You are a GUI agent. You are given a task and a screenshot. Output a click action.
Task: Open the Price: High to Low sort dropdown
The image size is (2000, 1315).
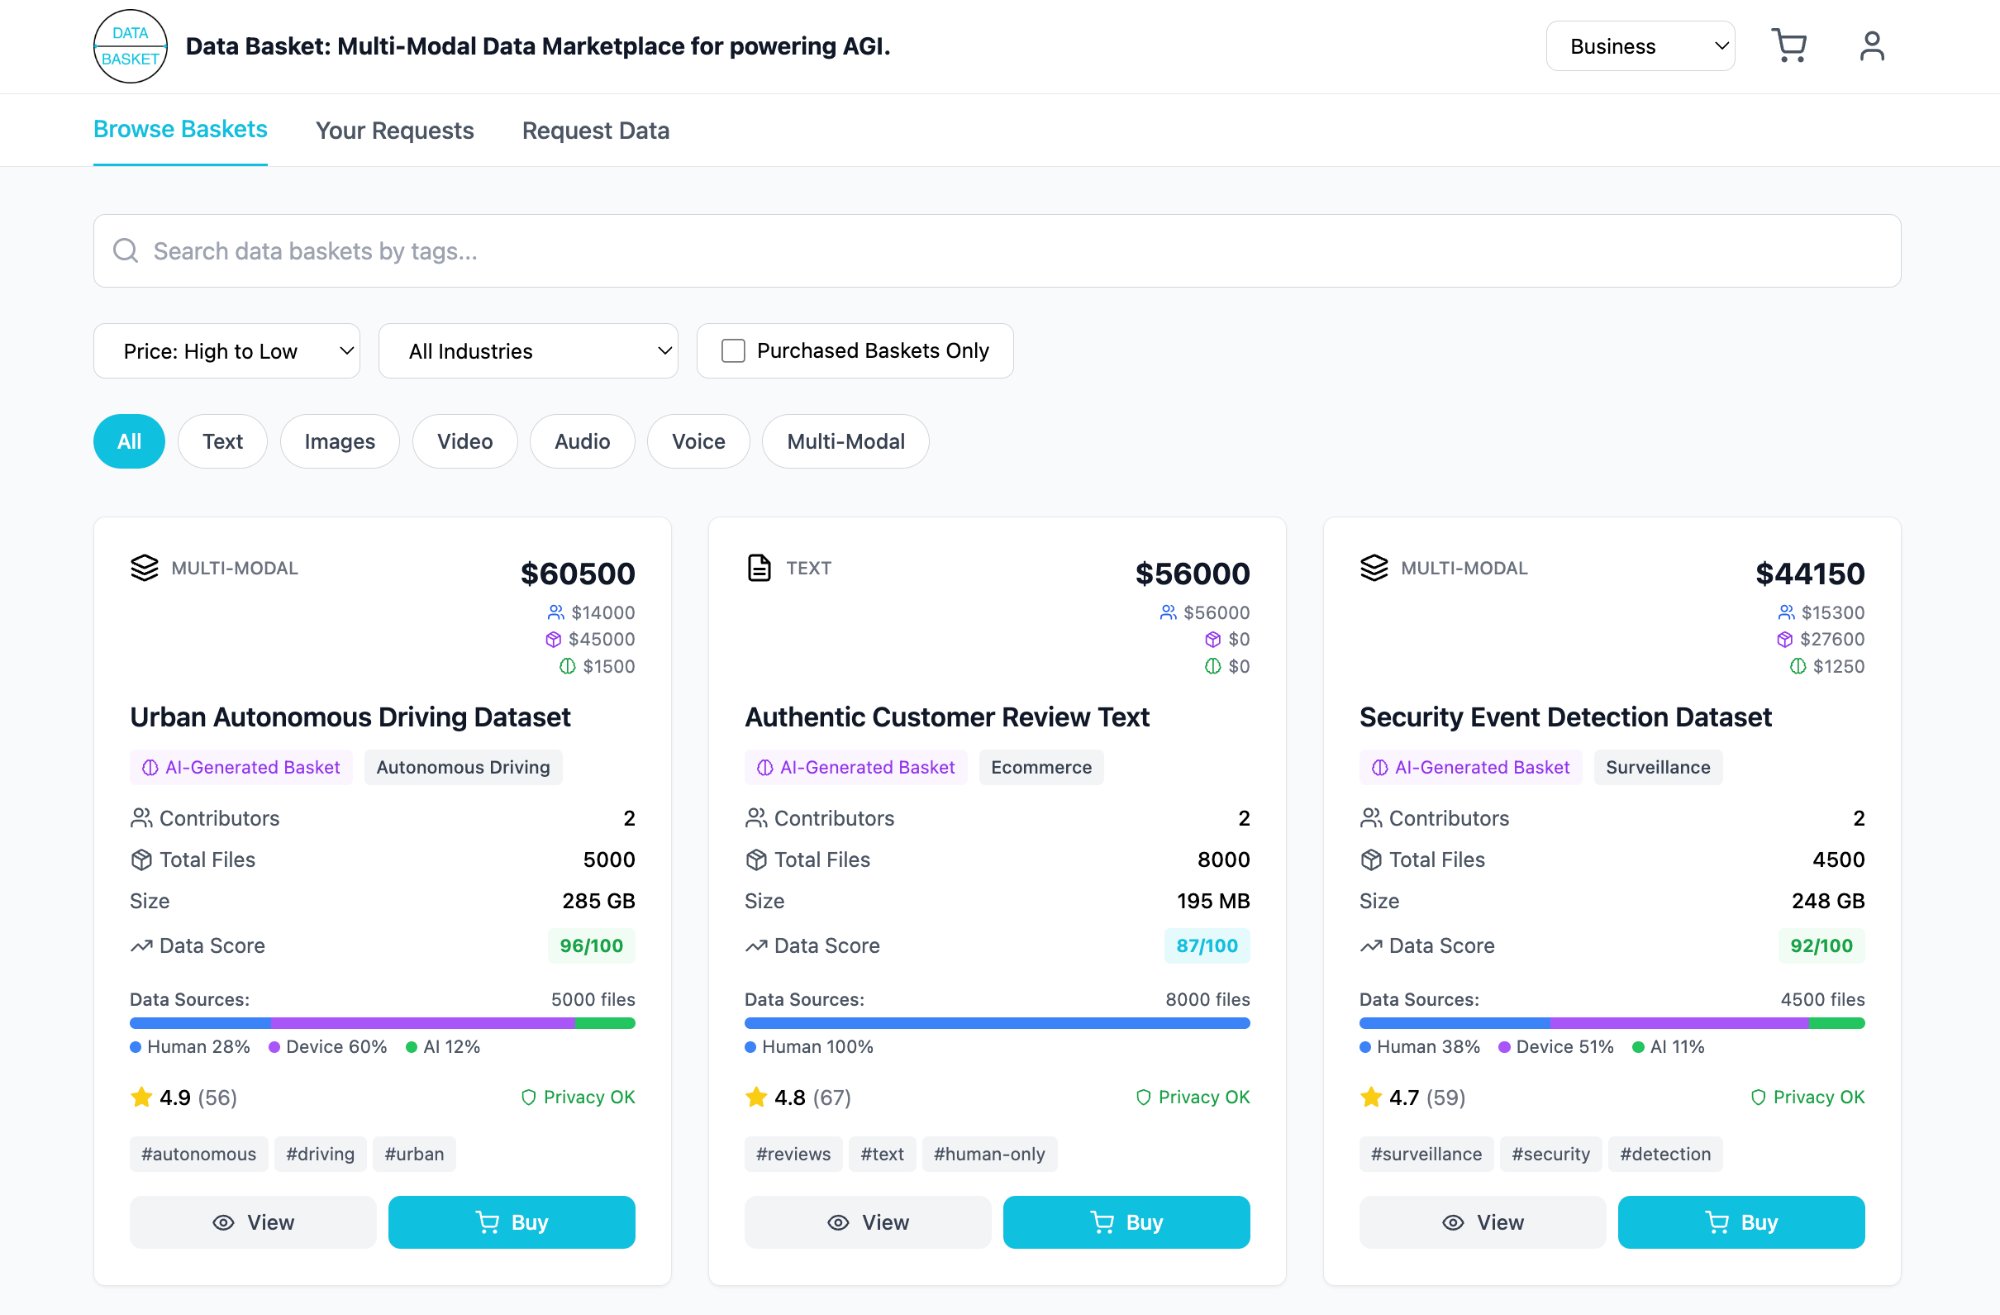tap(226, 350)
